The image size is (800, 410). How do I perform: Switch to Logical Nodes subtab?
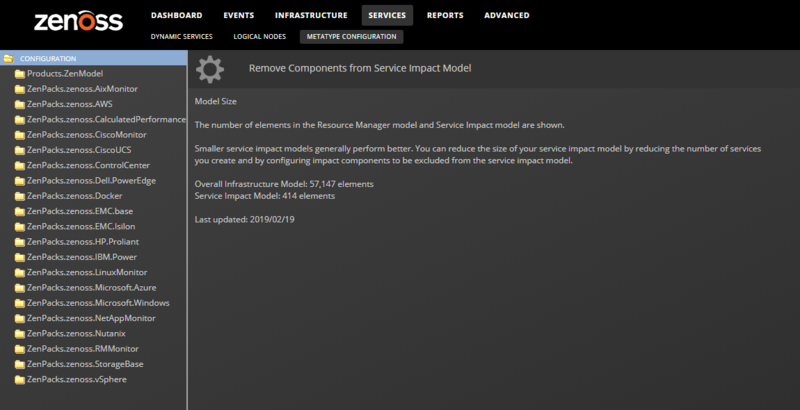coord(260,37)
